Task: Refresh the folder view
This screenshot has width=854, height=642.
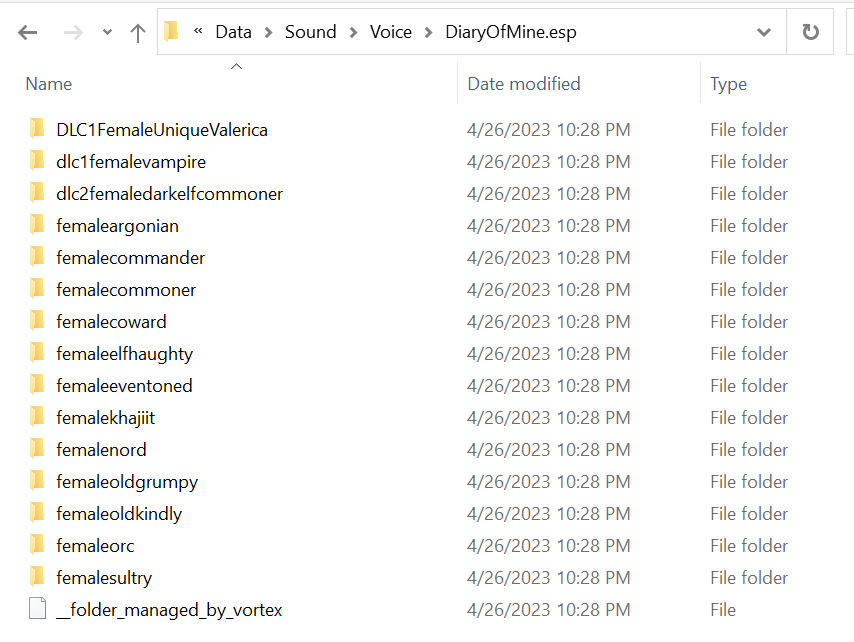Action: coord(810,32)
